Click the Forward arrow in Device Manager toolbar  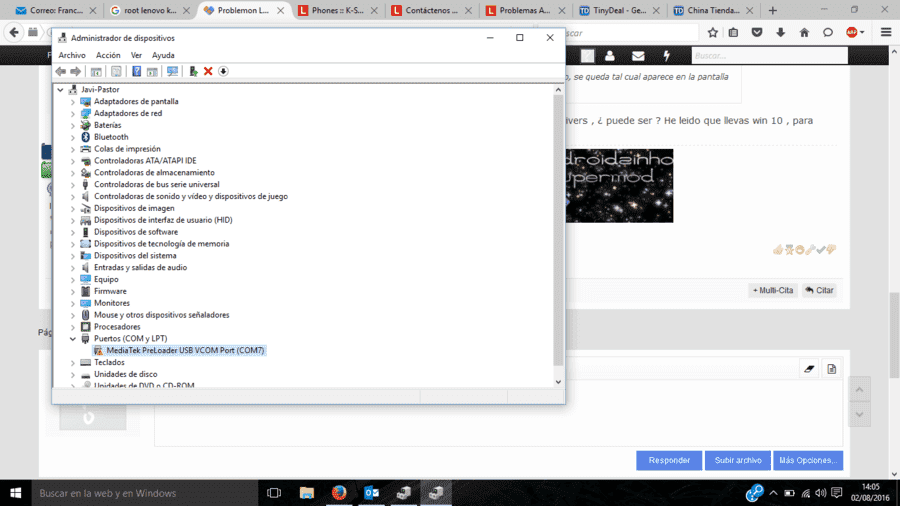(x=75, y=71)
